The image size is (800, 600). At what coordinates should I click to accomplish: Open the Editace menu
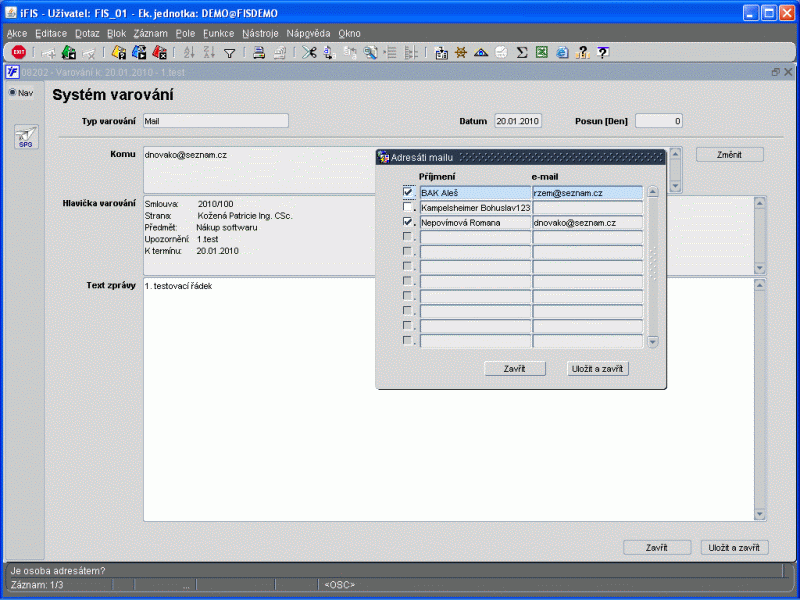pyautogui.click(x=51, y=34)
